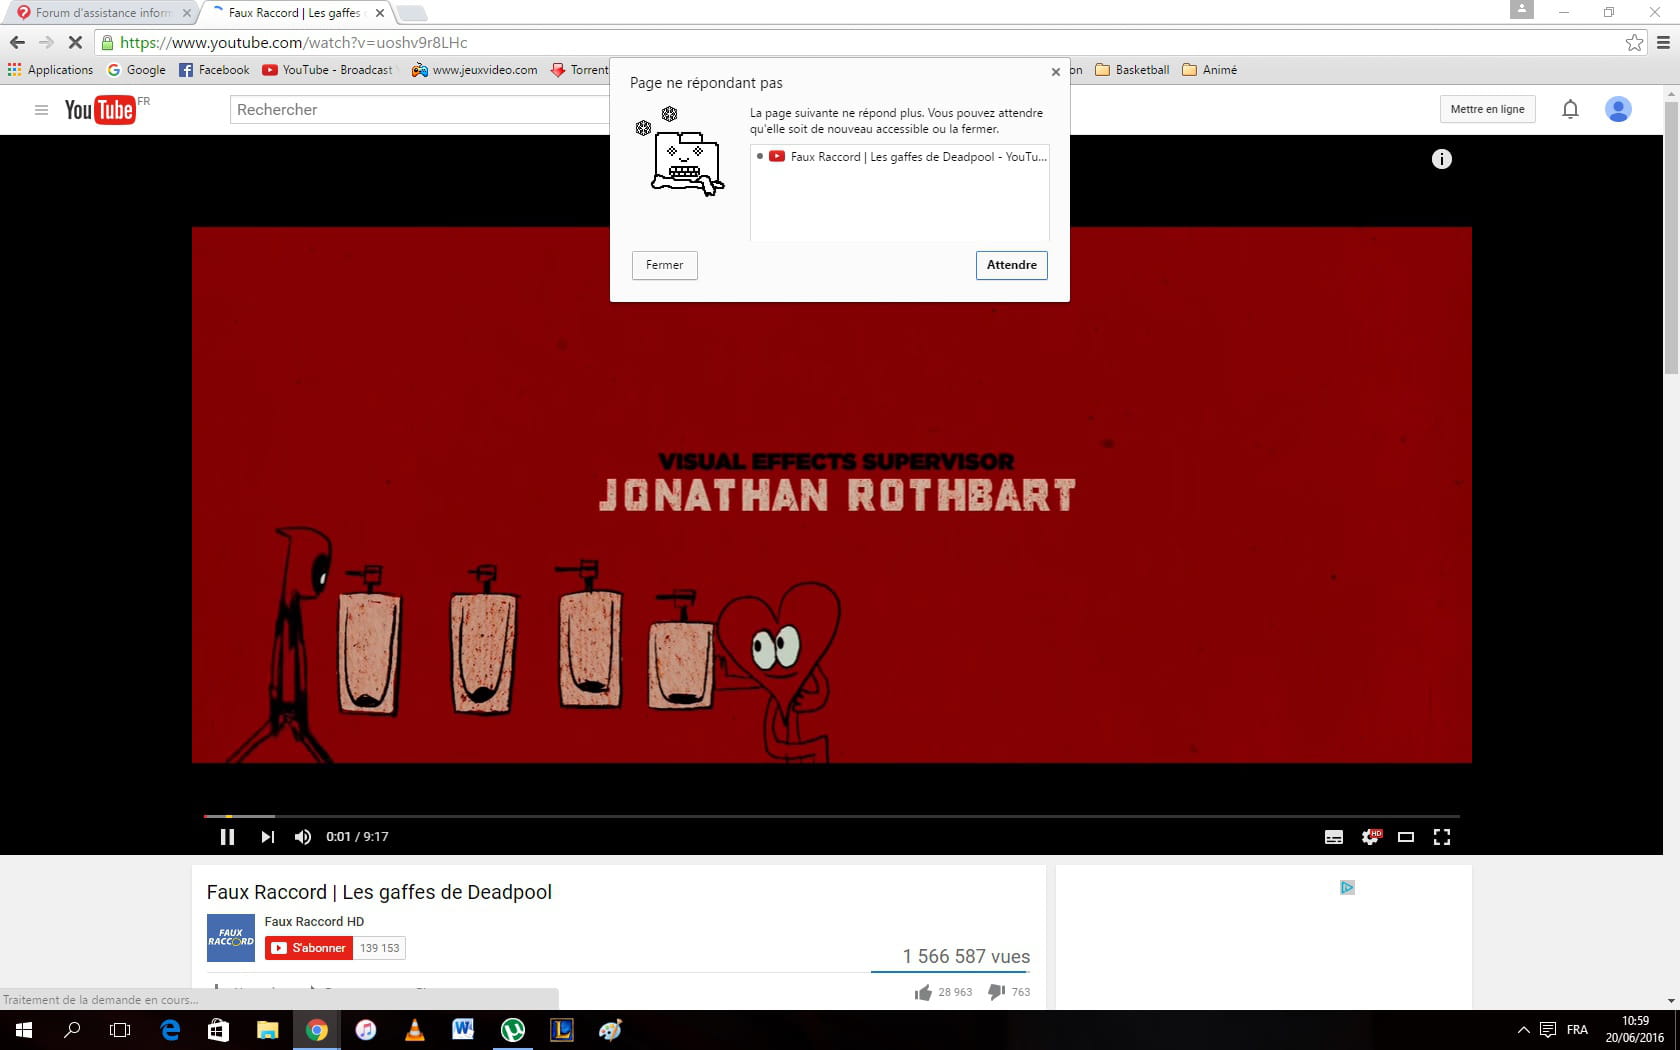Toggle theater mode view
Viewport: 1680px width, 1050px height.
click(x=1406, y=837)
